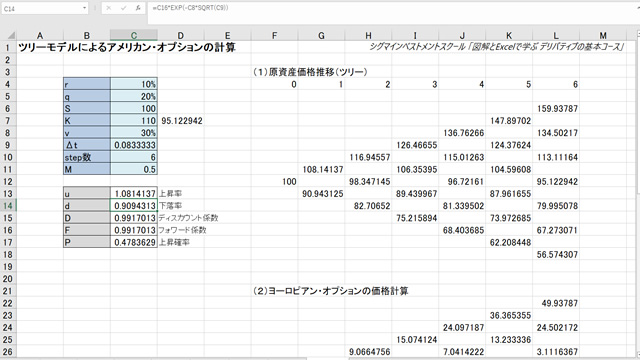This screenshot has height=360, width=640.
Task: Click the Enter checkmark icon in formula bar
Action: click(123, 8)
